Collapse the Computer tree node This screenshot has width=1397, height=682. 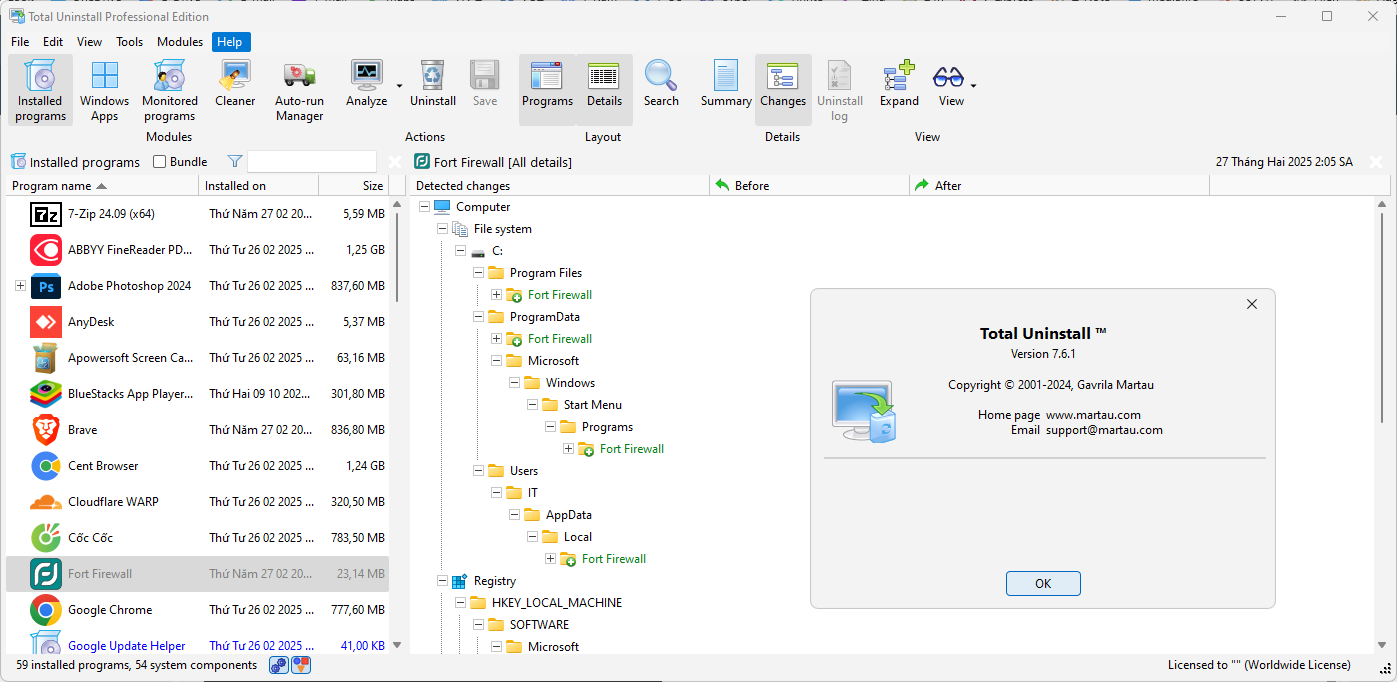[424, 207]
